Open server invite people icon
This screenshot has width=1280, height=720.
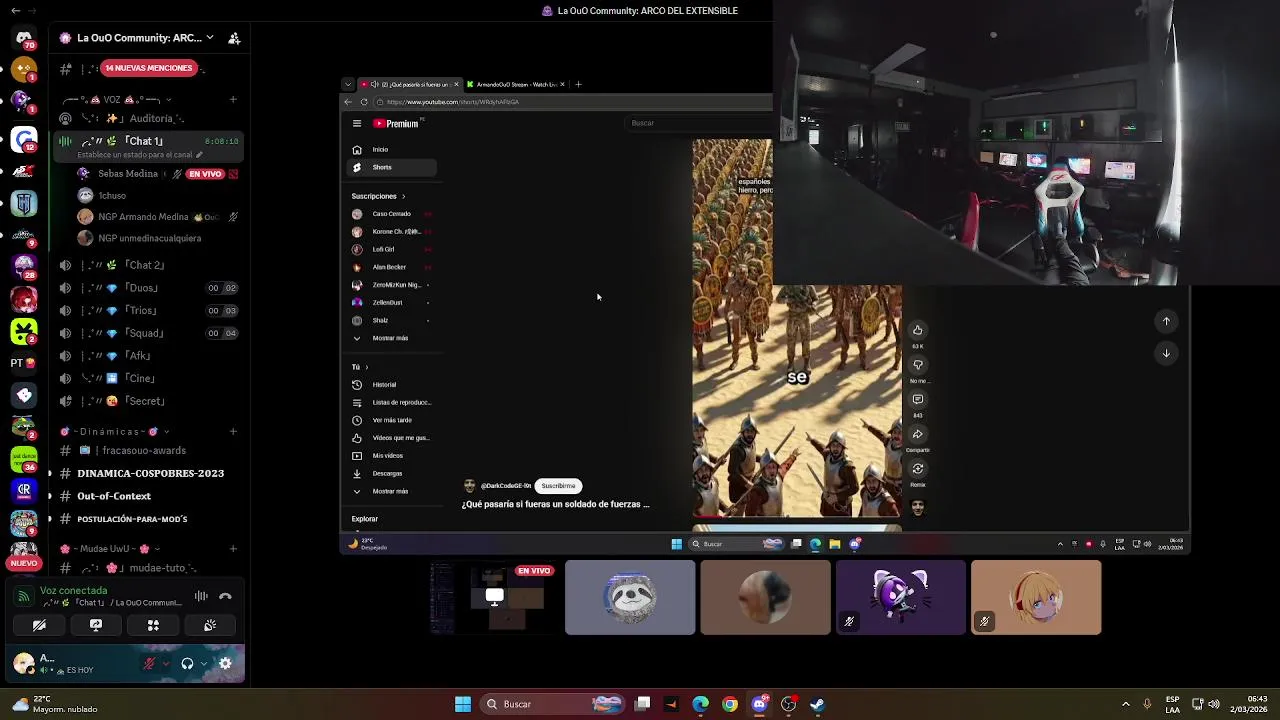tap(234, 38)
